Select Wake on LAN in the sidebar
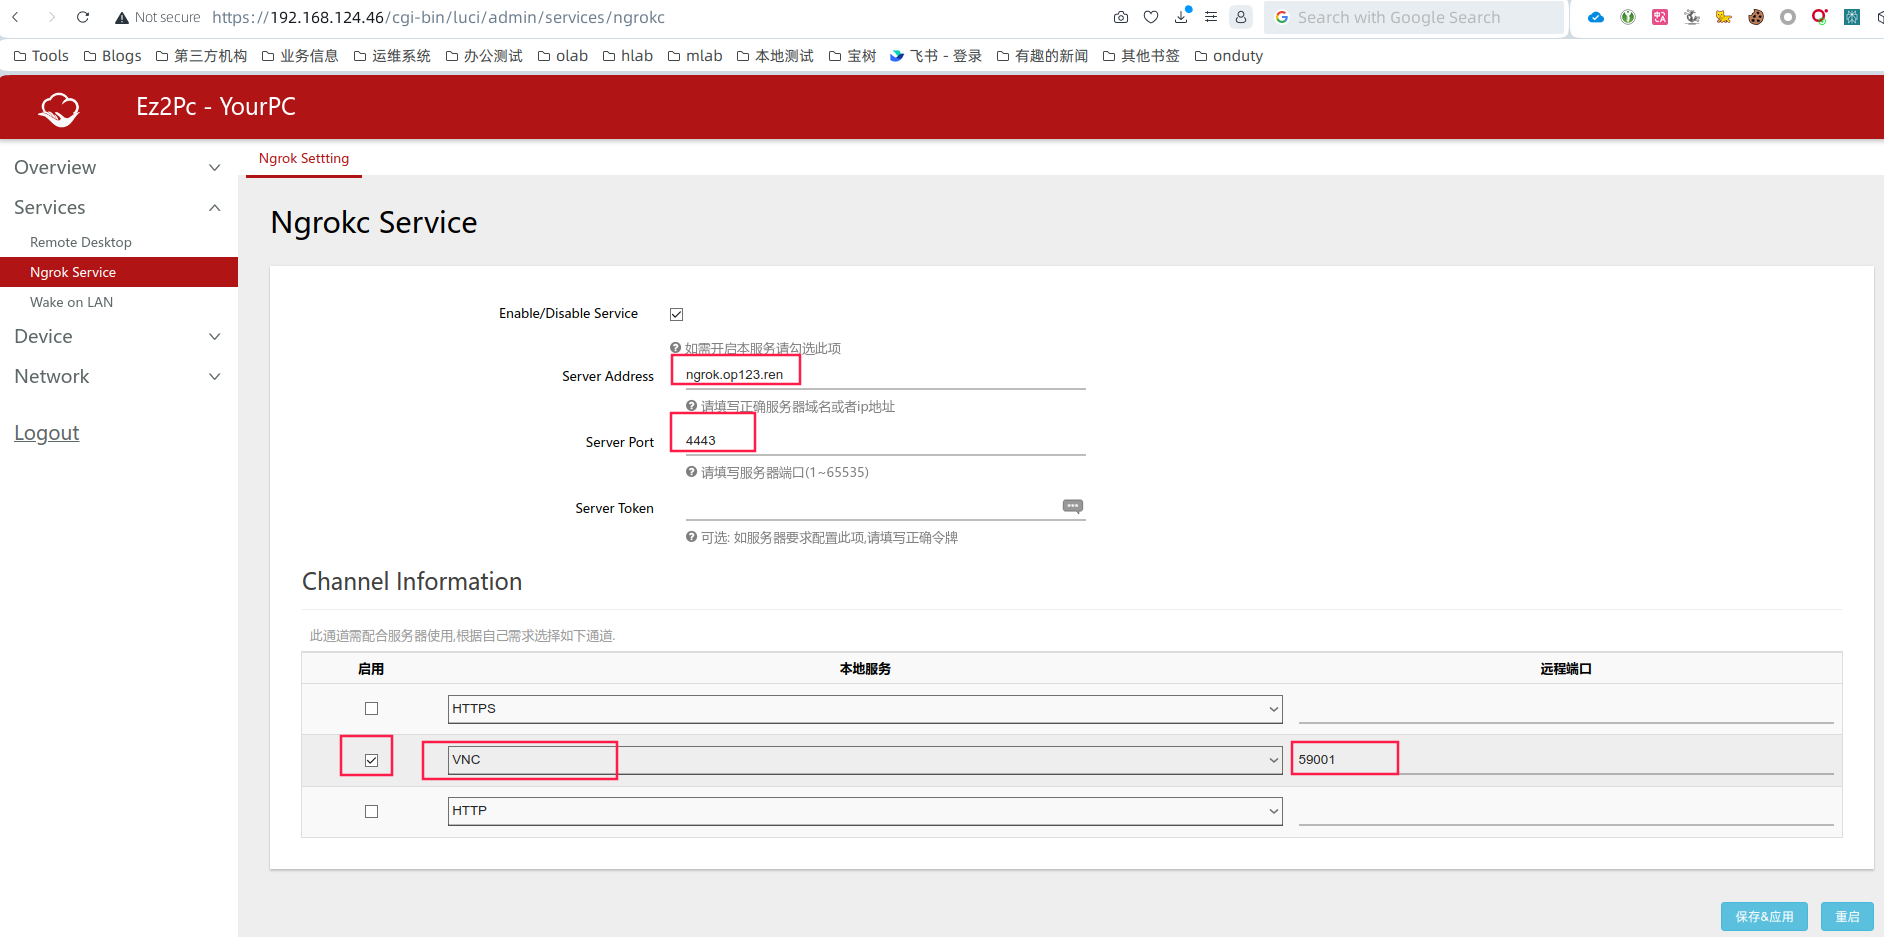 71,302
